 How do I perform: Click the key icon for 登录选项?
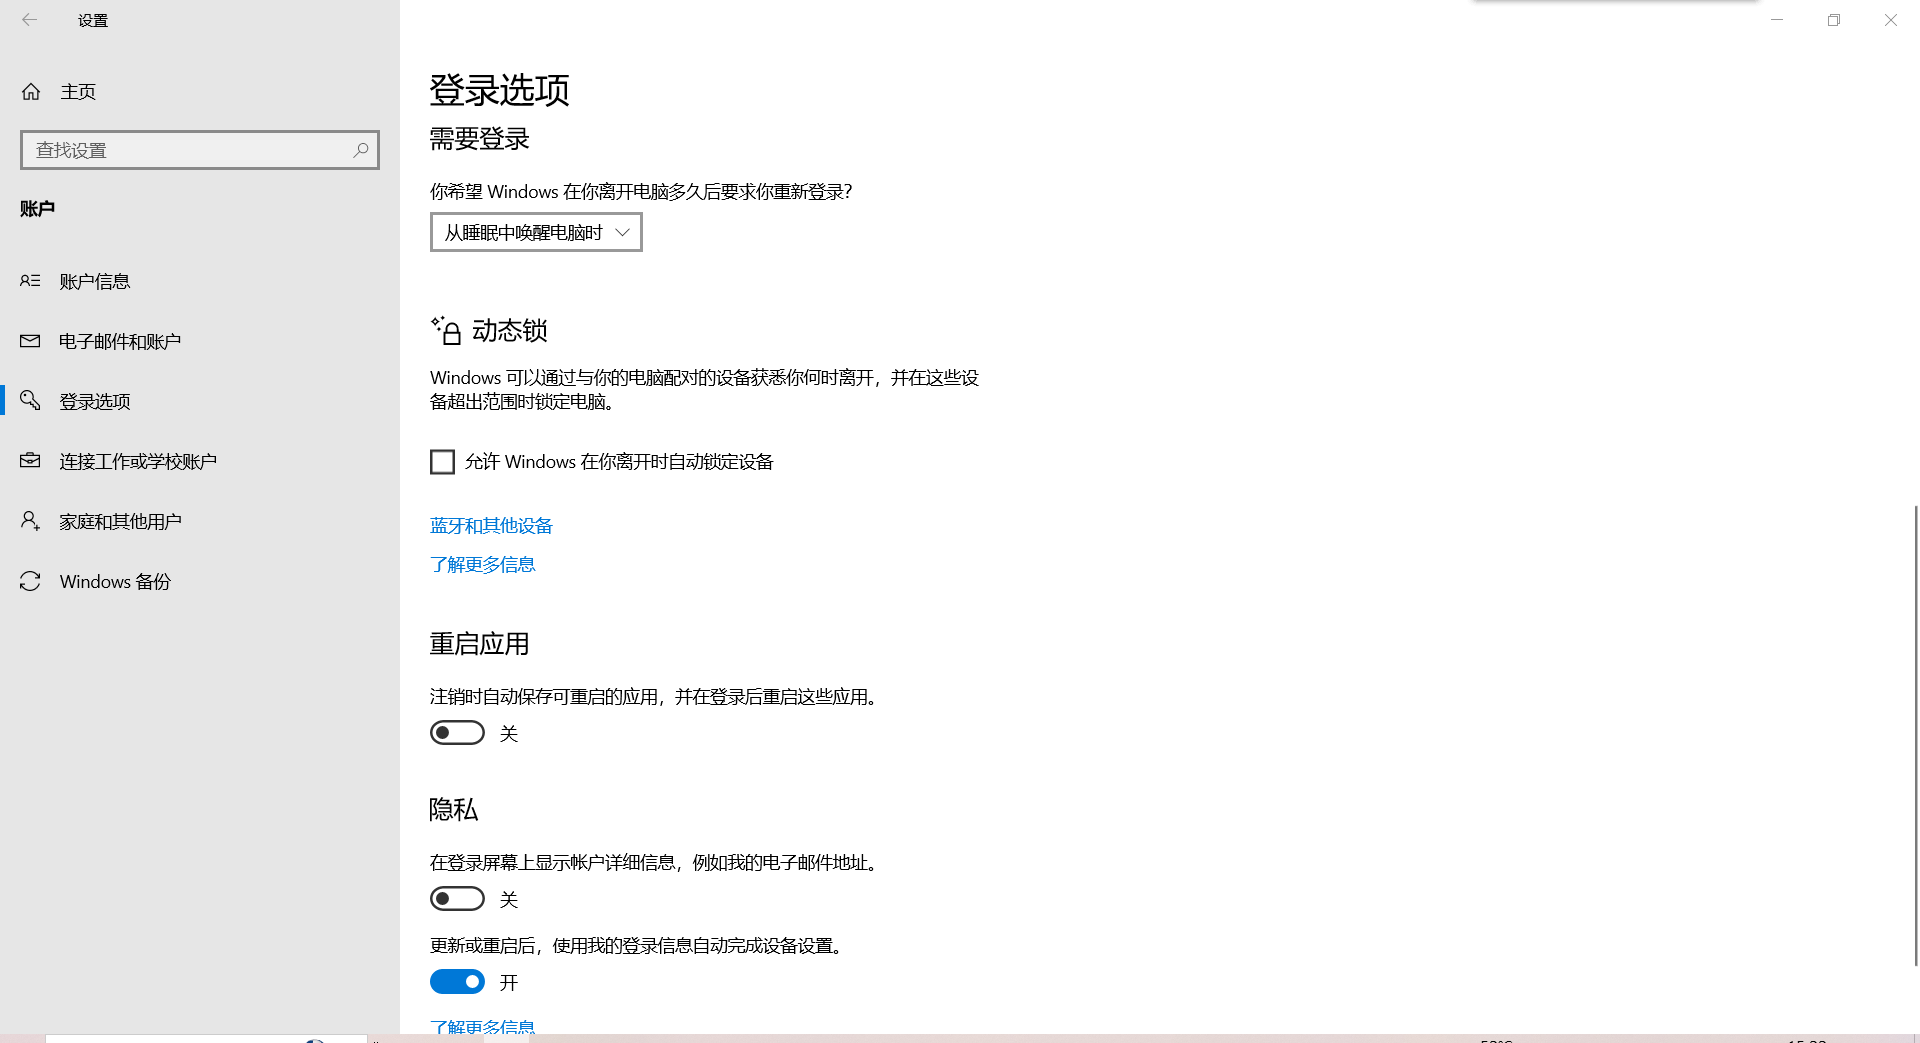30,400
